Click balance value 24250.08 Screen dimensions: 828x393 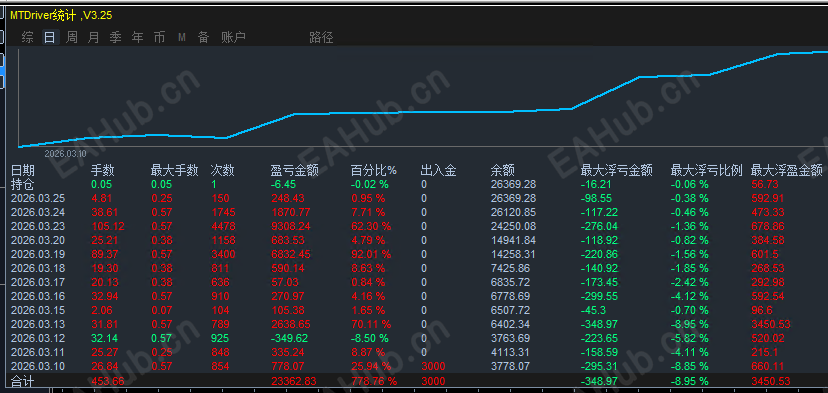pyautogui.click(x=513, y=227)
